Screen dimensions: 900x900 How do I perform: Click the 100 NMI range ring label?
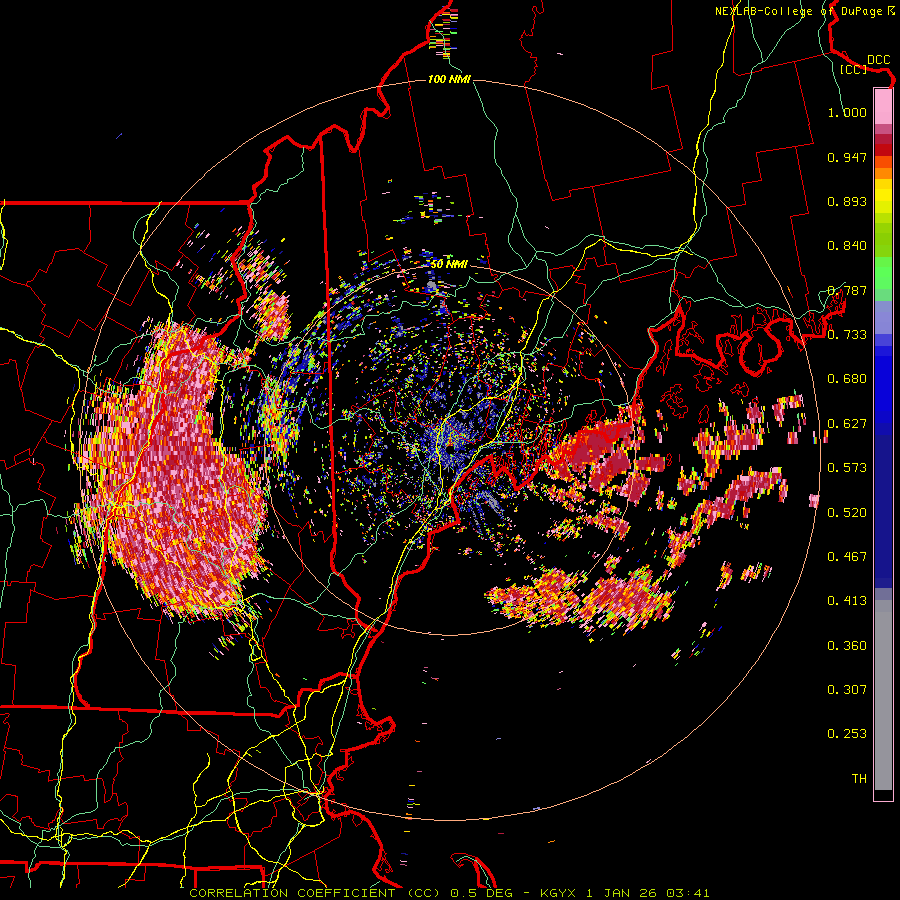(449, 79)
